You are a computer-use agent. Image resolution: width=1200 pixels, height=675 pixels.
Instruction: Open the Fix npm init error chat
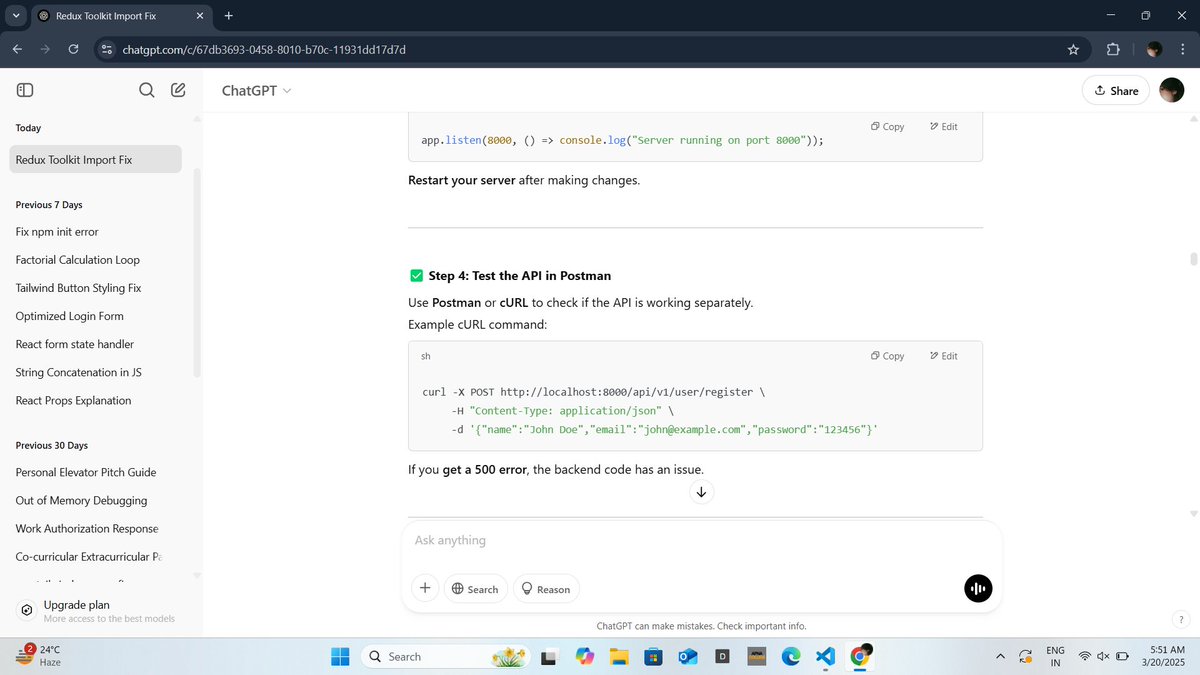(96, 231)
